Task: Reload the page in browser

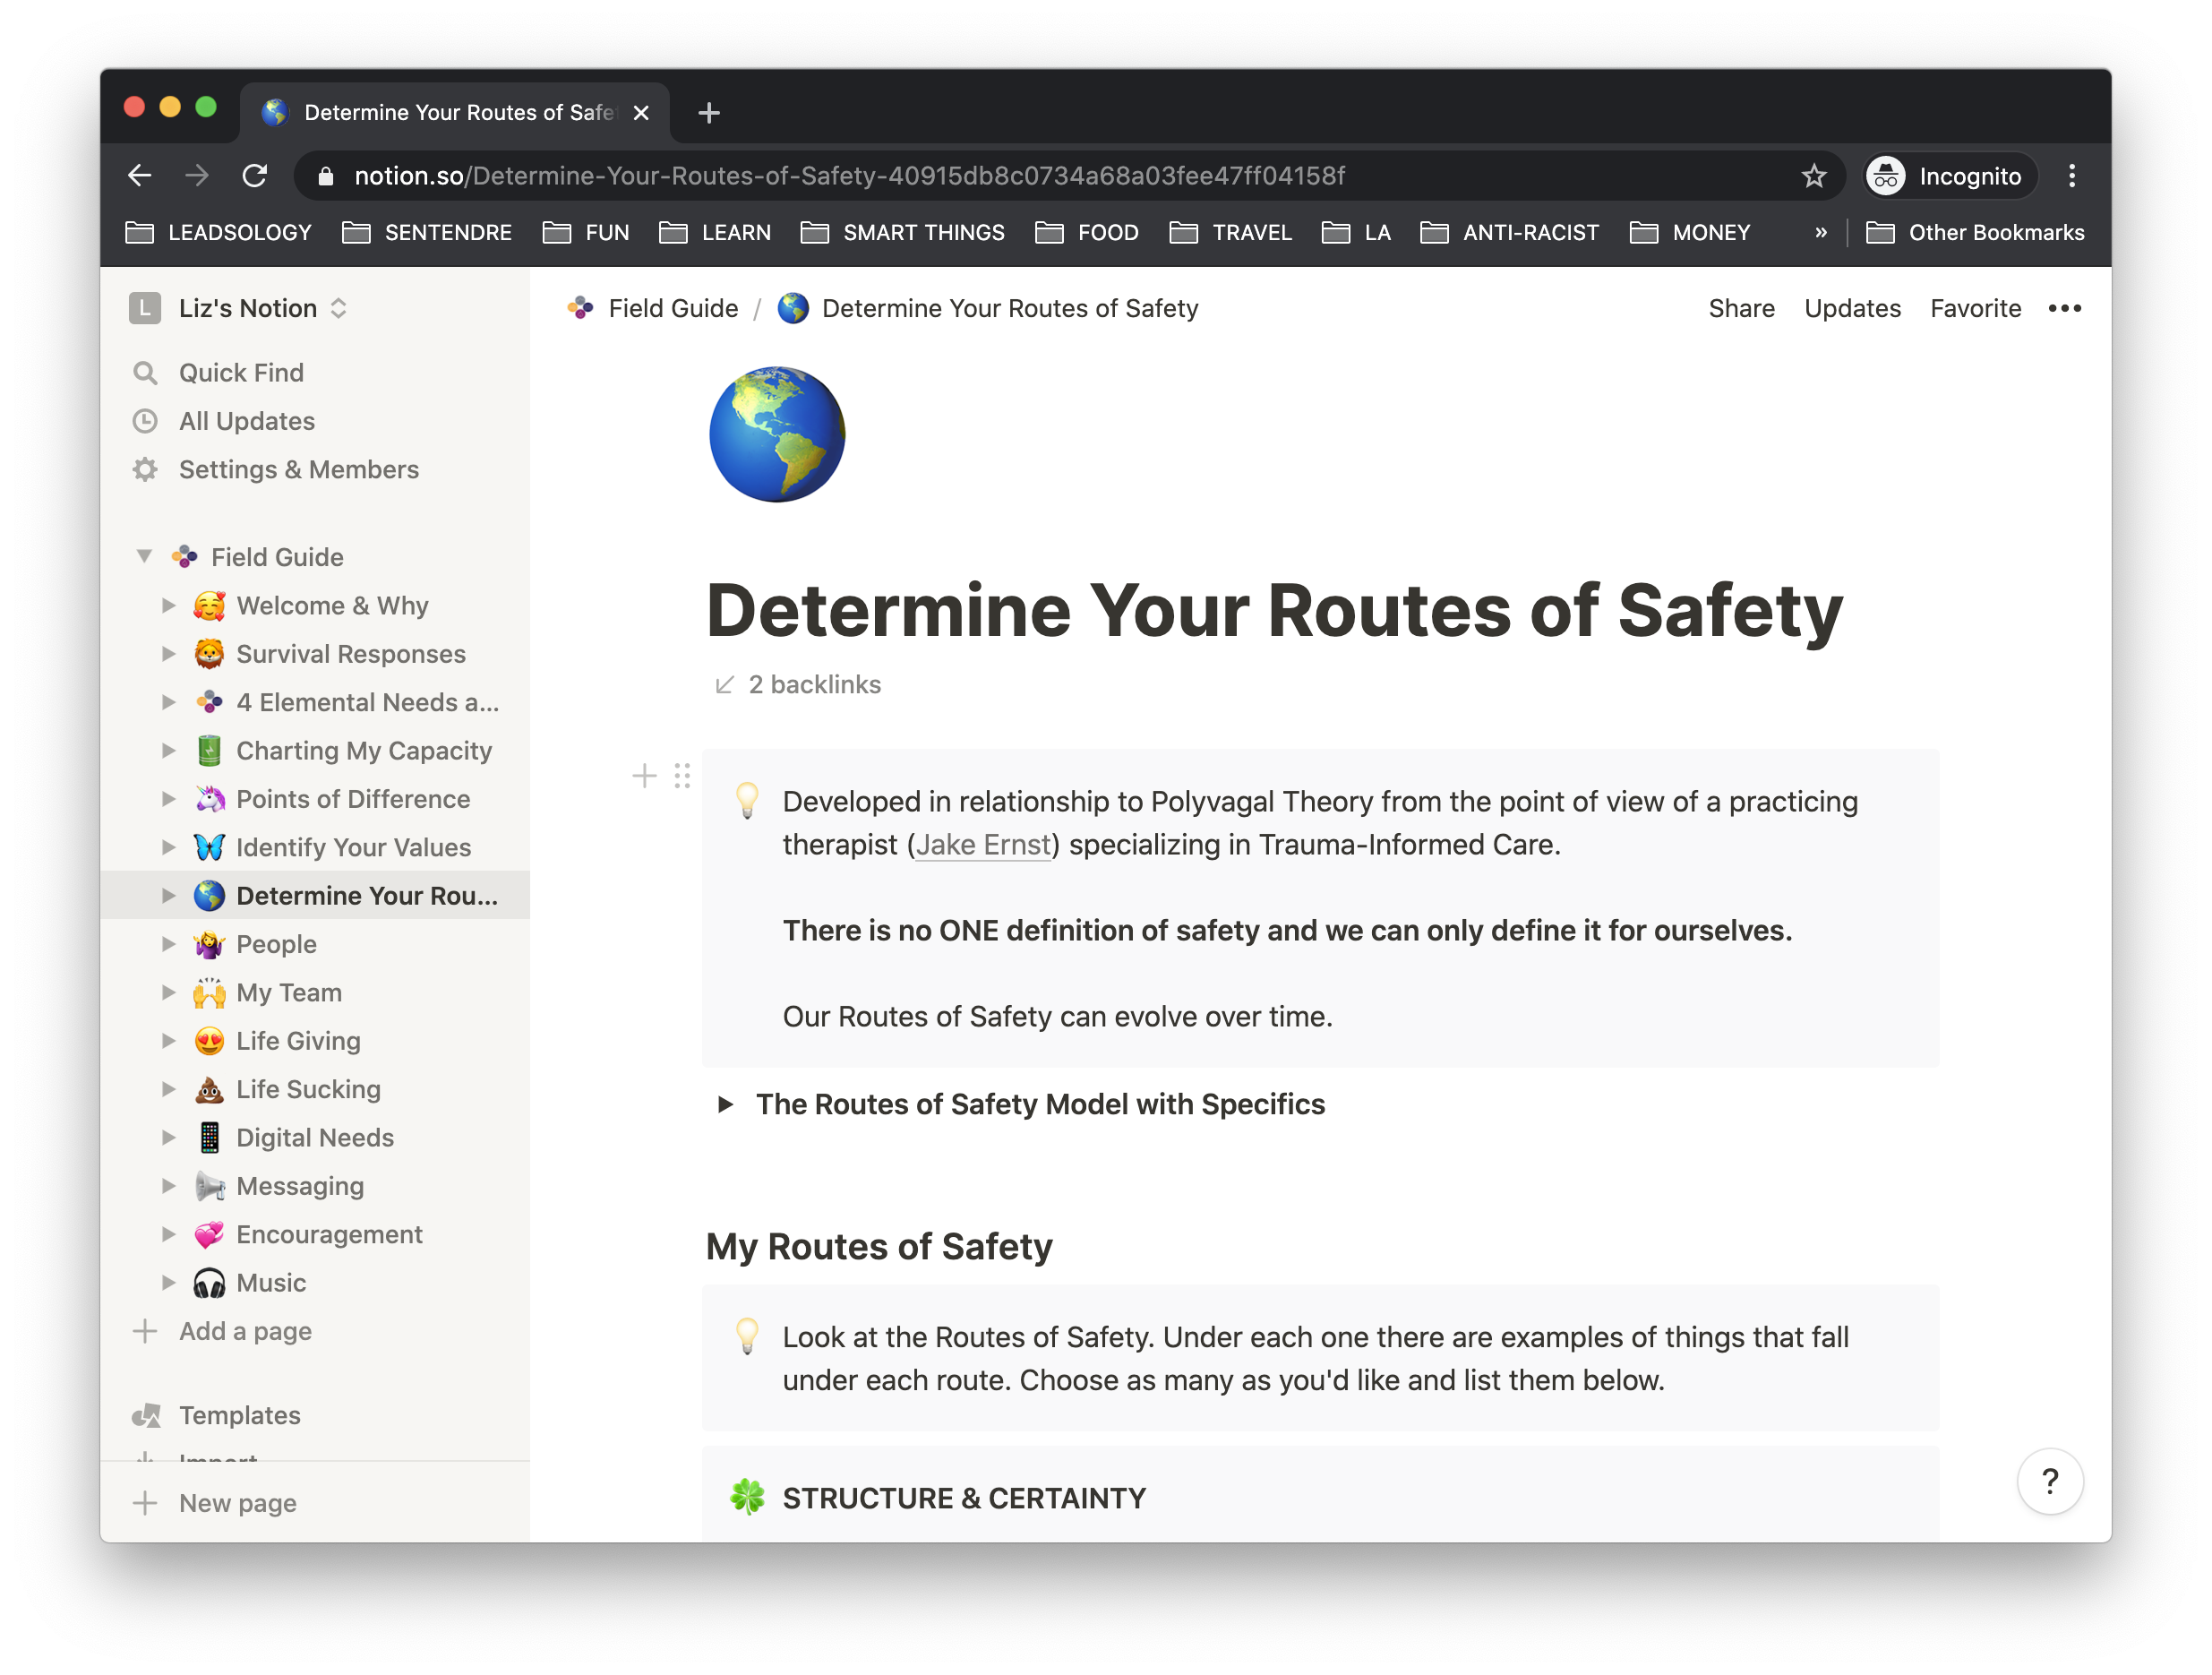Action: pos(255,176)
